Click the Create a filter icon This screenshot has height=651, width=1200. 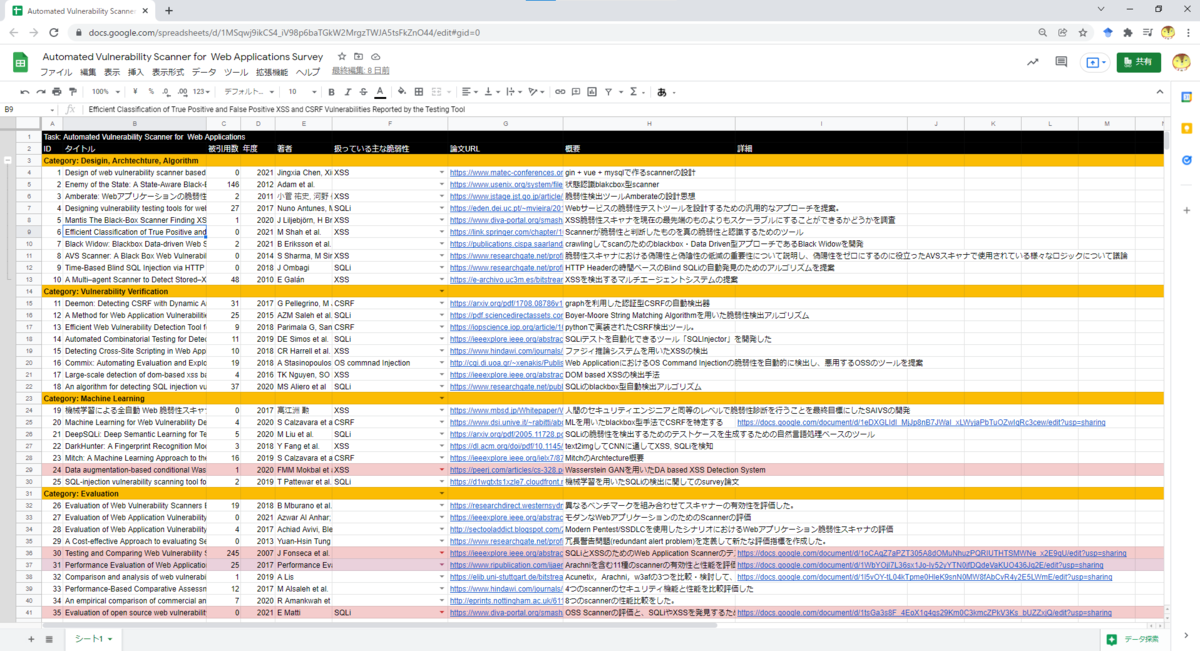(x=609, y=91)
